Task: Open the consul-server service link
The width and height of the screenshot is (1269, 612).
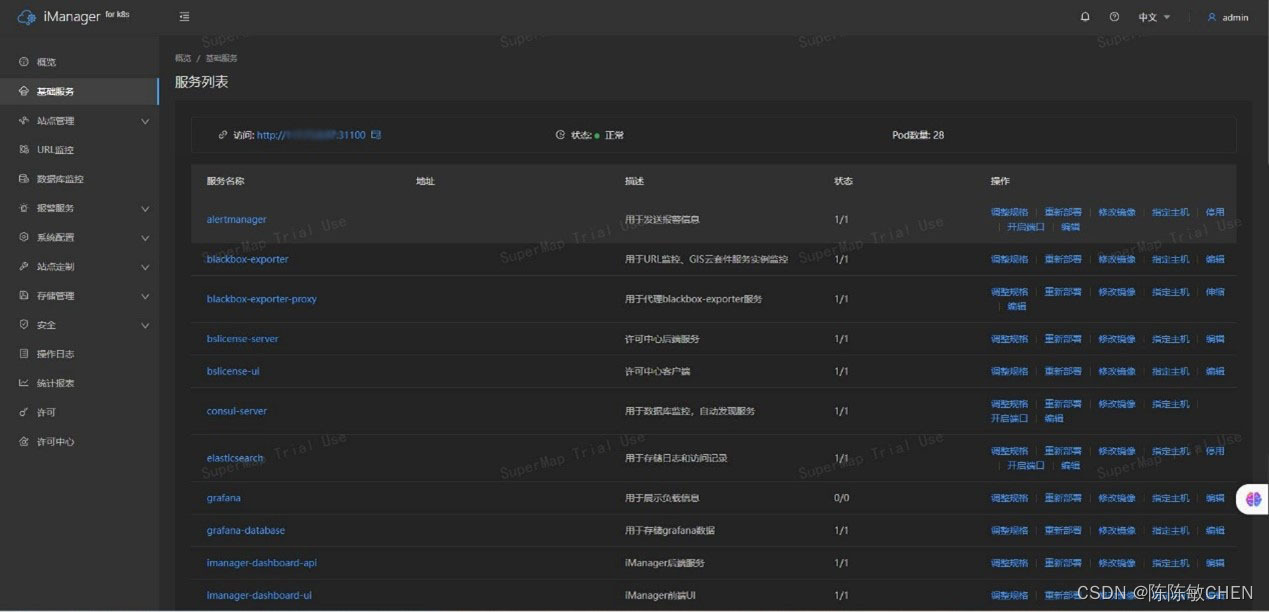Action: 237,411
